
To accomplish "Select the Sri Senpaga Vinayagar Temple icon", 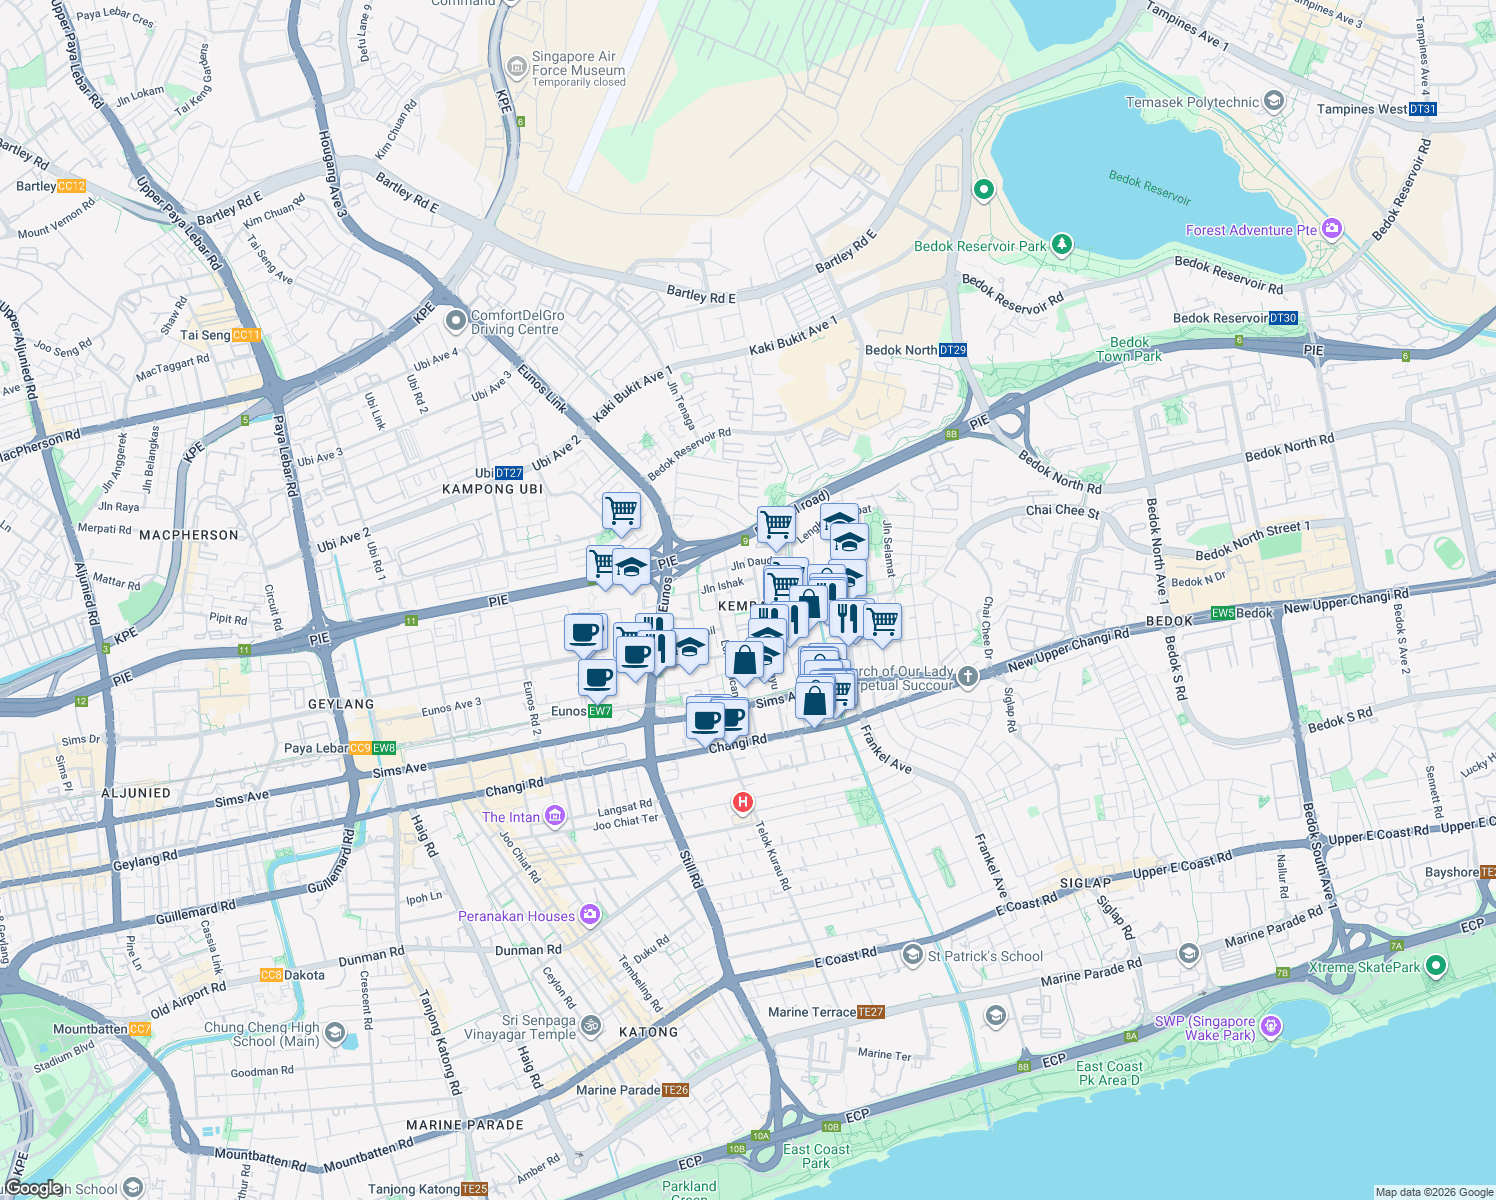I will tap(591, 1025).
